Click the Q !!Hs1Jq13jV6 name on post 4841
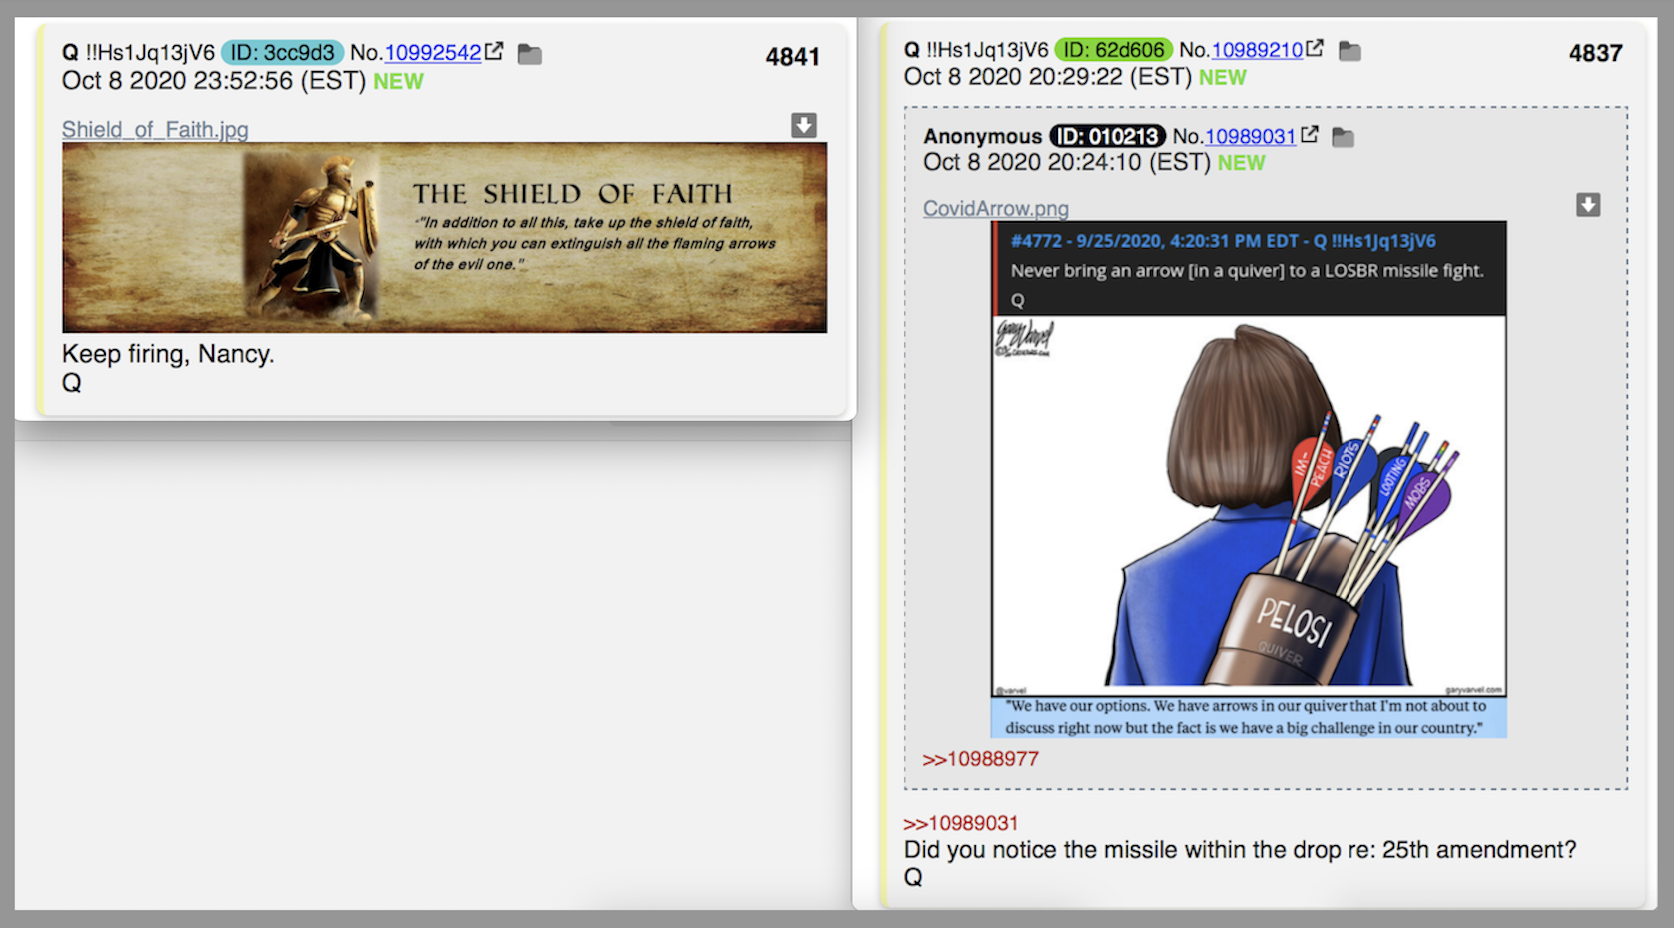Viewport: 1674px width, 928px height. pos(138,53)
